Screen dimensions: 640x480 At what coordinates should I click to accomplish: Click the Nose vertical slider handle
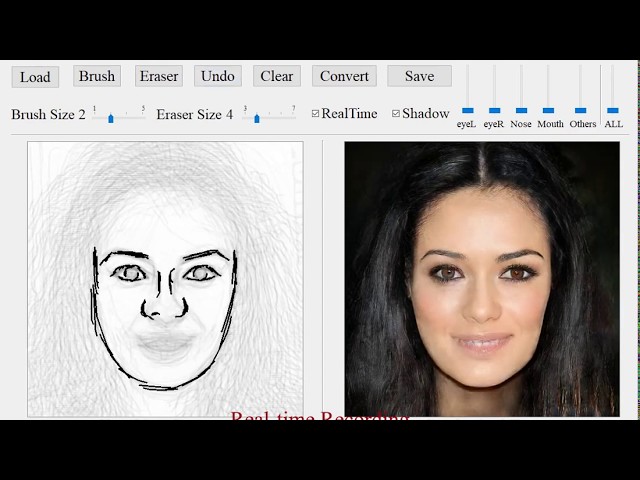point(521,111)
